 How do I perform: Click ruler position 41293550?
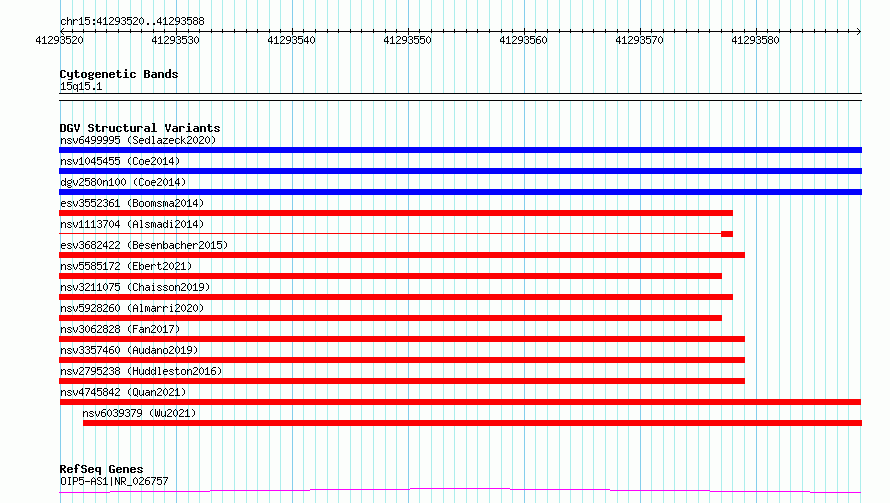coord(408,40)
